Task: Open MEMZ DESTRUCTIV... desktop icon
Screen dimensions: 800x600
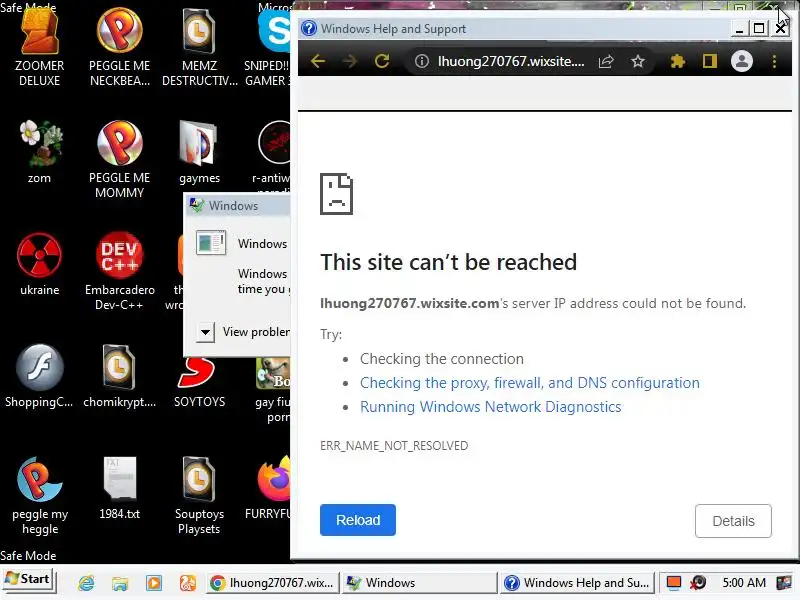Action: (199, 47)
